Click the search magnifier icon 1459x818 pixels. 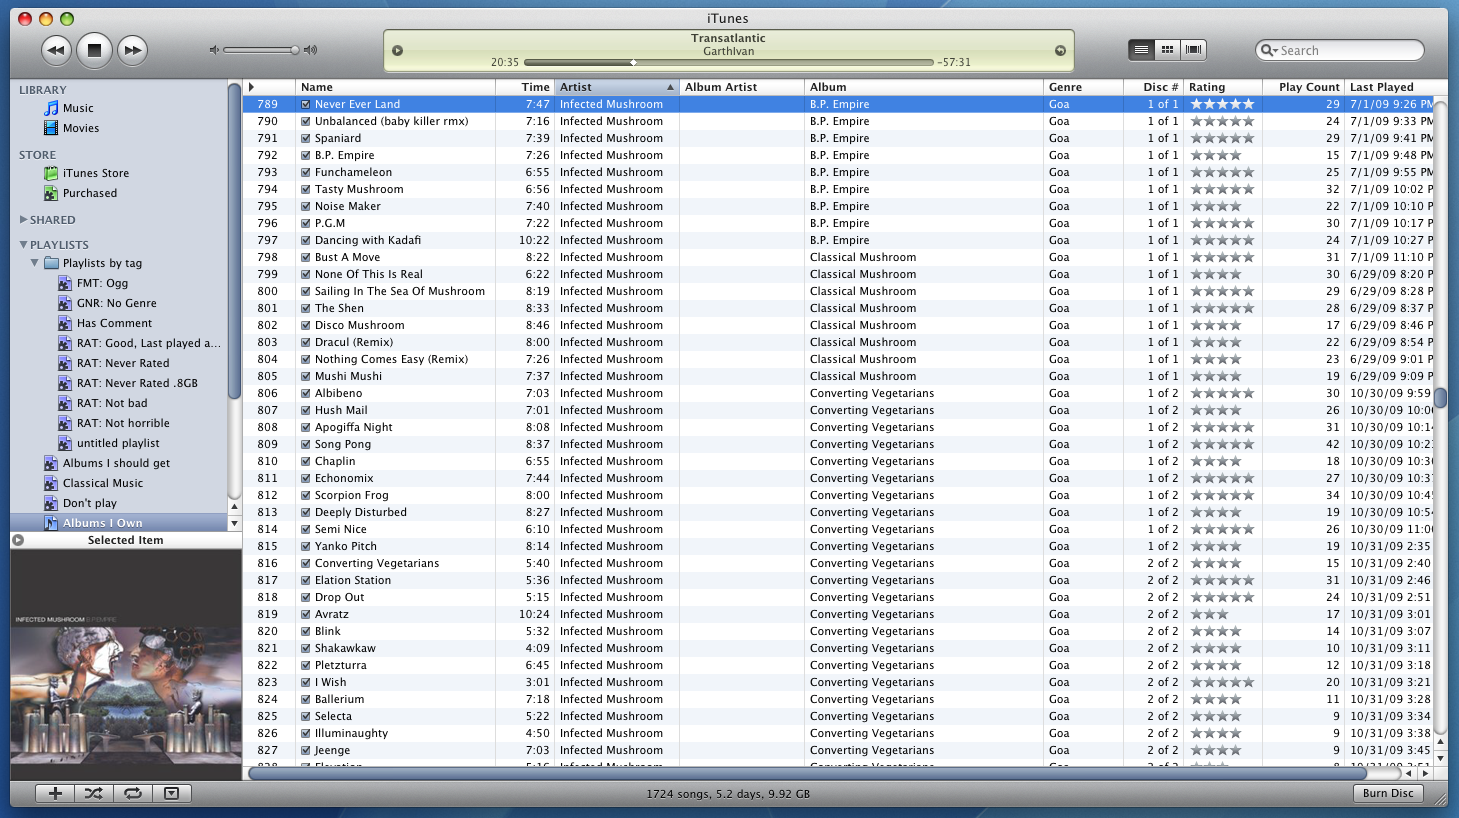1269,50
